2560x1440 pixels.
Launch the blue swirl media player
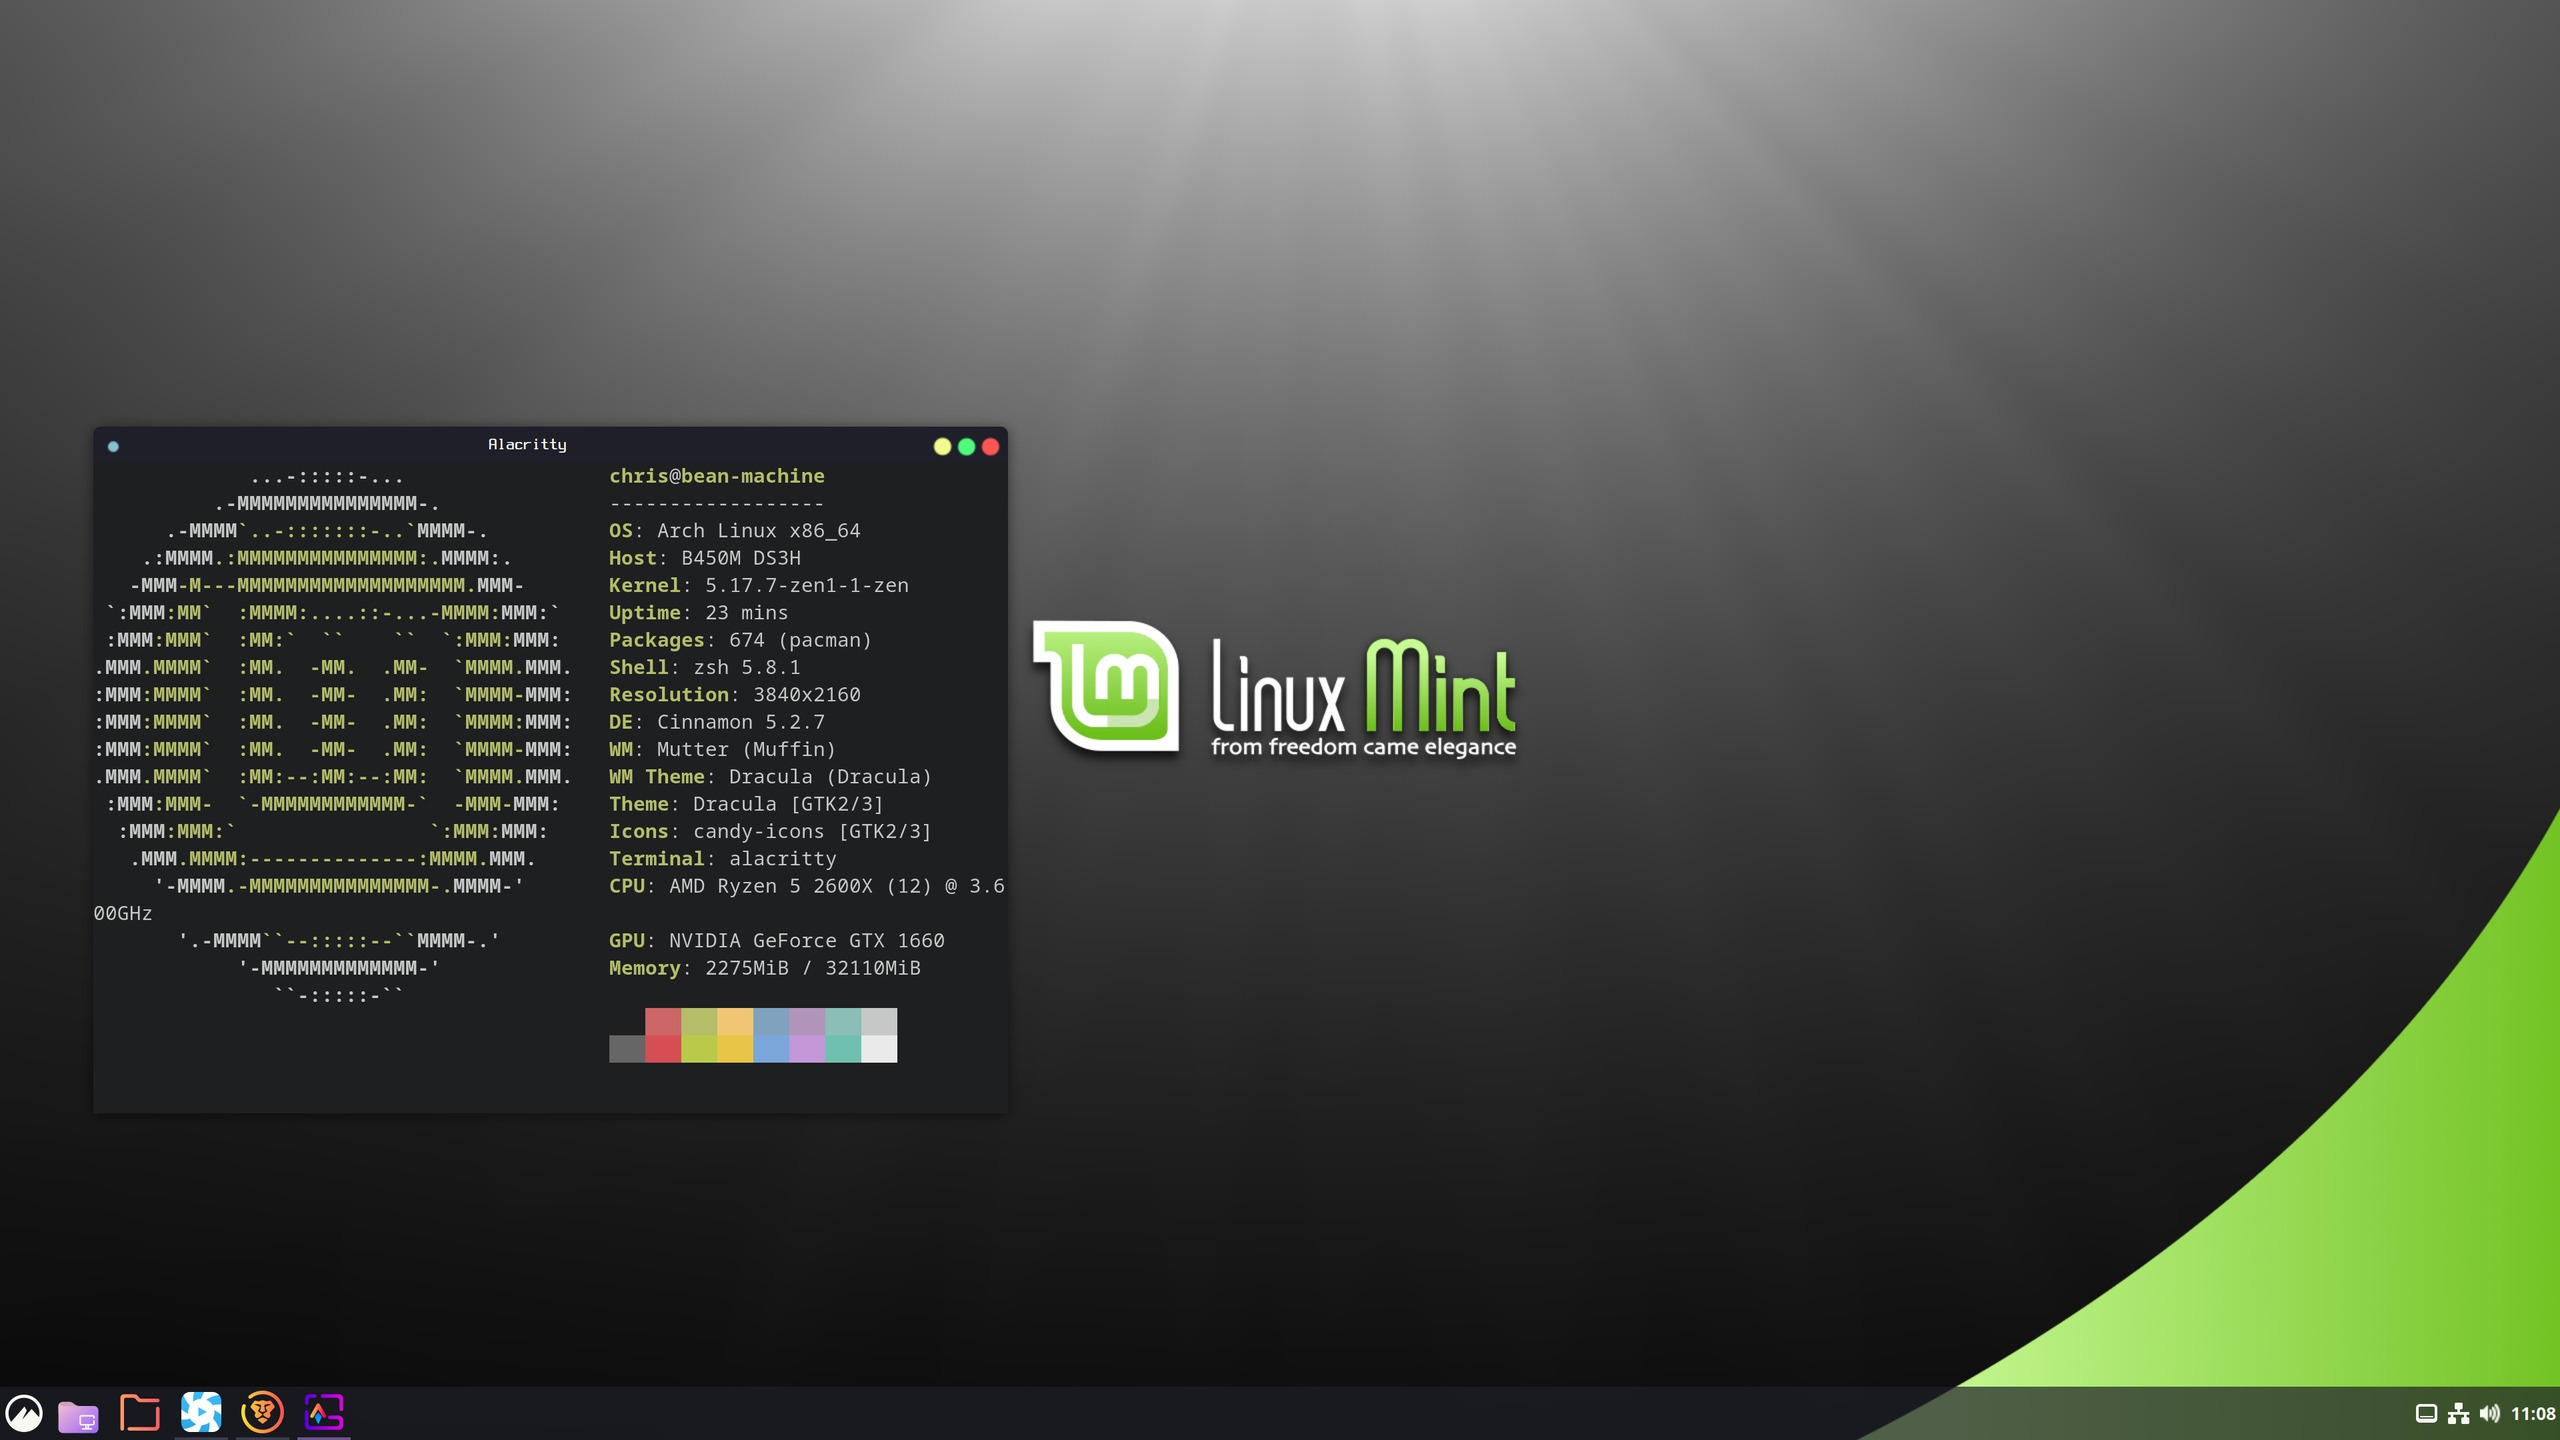(x=201, y=1413)
